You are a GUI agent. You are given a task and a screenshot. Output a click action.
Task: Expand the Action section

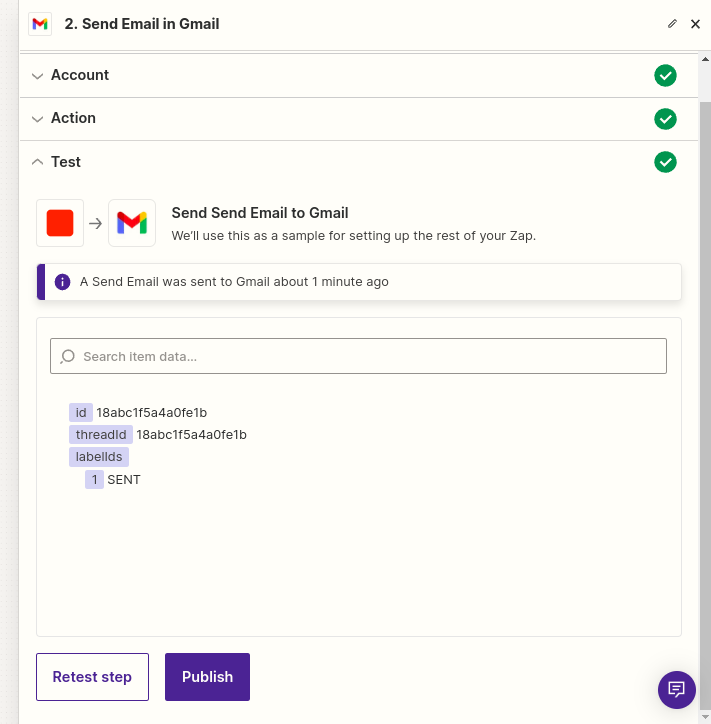(x=73, y=118)
